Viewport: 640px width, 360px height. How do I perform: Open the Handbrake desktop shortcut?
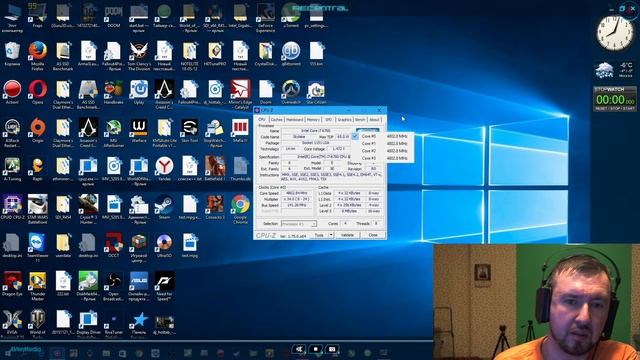pyautogui.click(x=113, y=90)
